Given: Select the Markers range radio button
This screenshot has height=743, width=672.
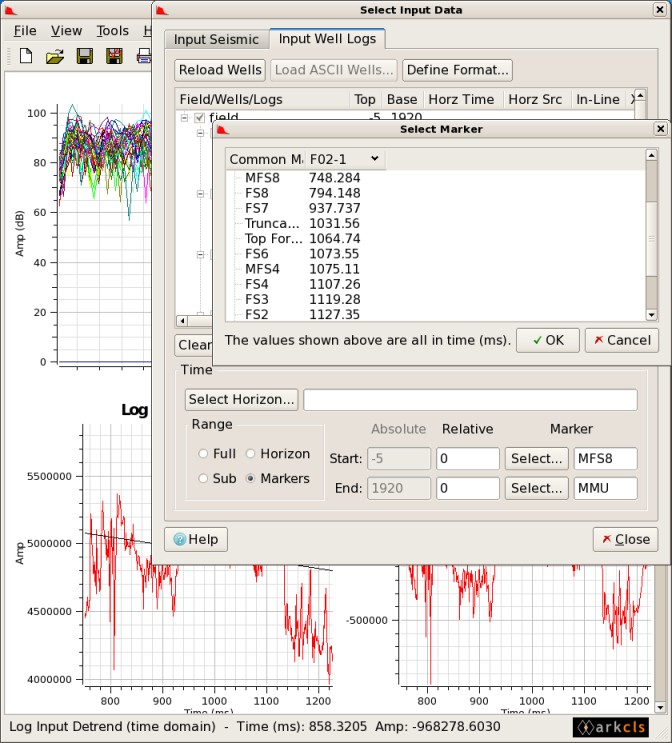Looking at the screenshot, I should tap(251, 478).
